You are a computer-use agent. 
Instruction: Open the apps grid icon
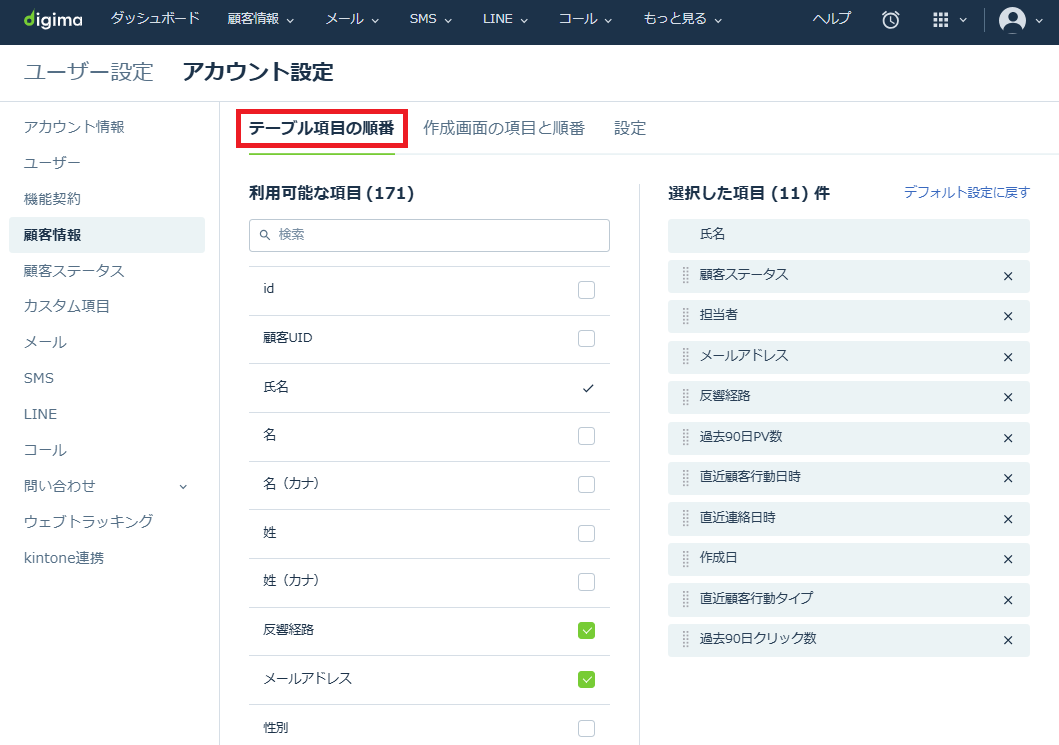coord(940,20)
